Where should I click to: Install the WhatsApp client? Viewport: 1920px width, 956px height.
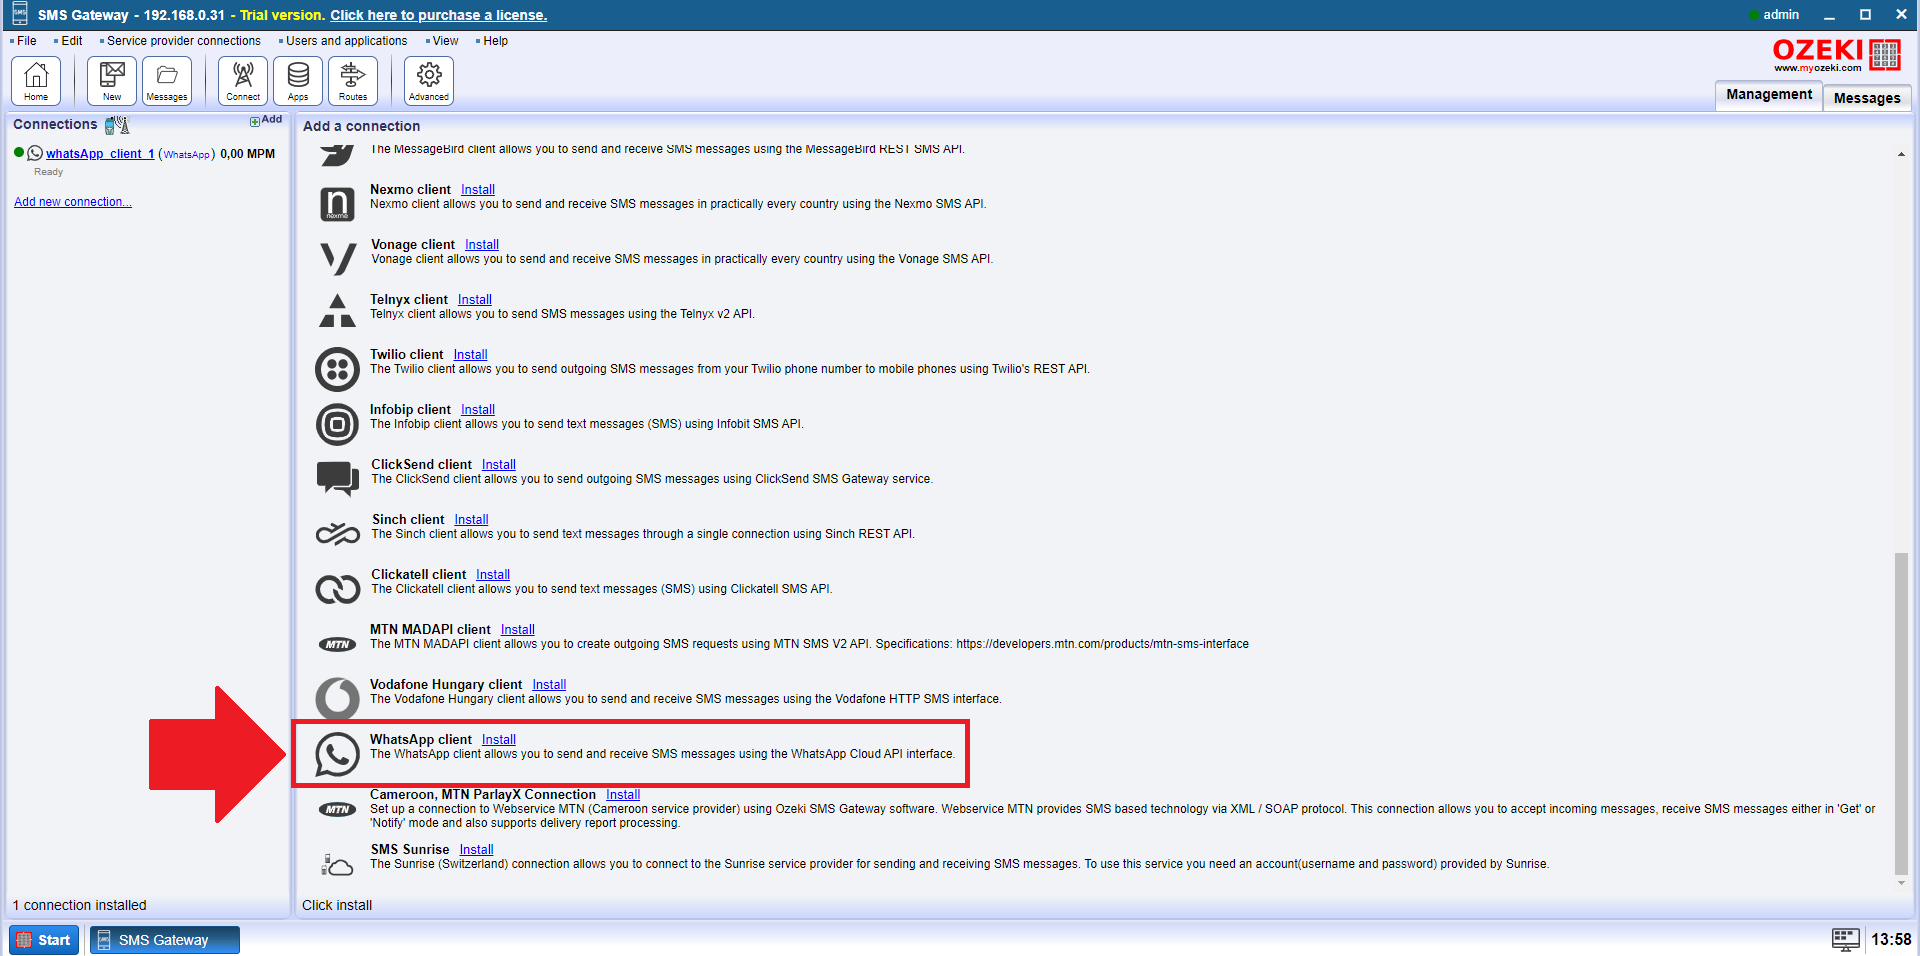499,740
